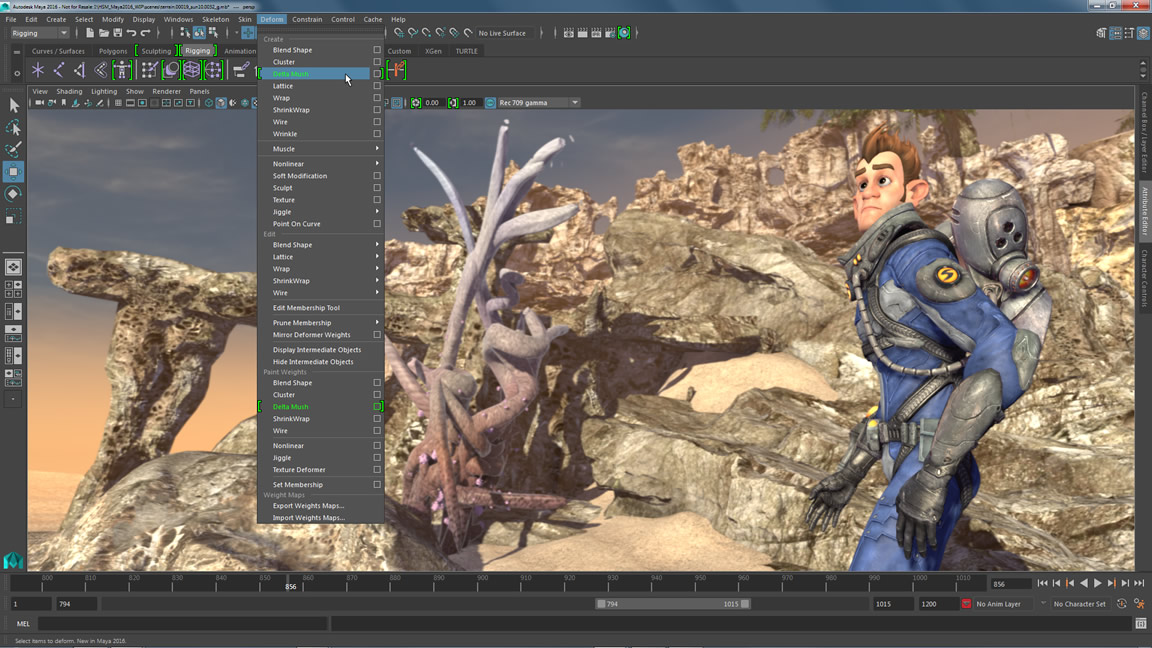
Task: Open the Rigging menu set dropdown
Action: click(39, 33)
